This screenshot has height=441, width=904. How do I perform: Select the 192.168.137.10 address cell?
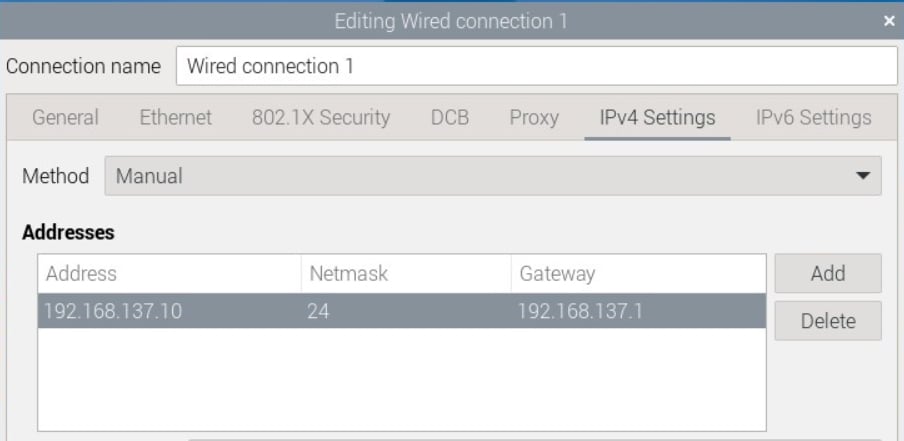[x=170, y=311]
